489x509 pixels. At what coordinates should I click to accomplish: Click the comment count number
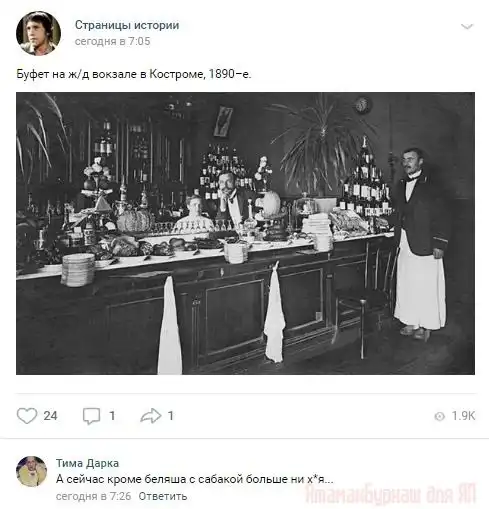point(112,416)
